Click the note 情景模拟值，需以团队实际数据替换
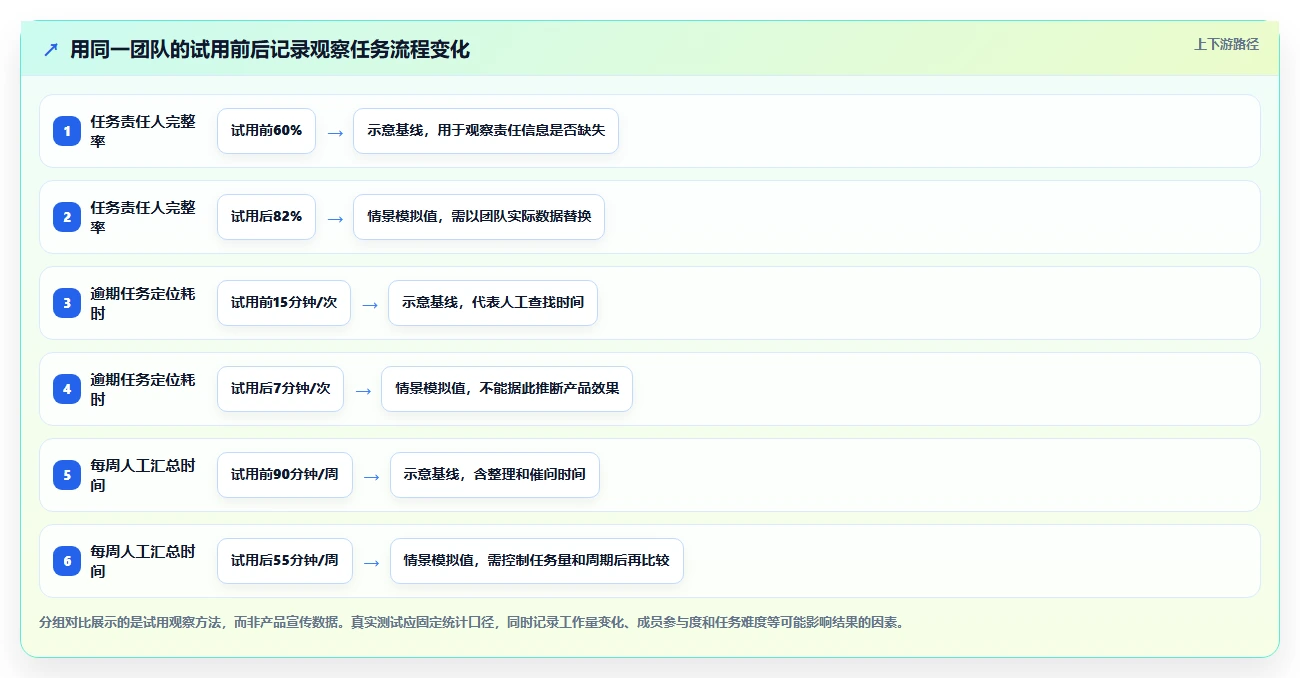This screenshot has height=678, width=1300. [x=479, y=217]
